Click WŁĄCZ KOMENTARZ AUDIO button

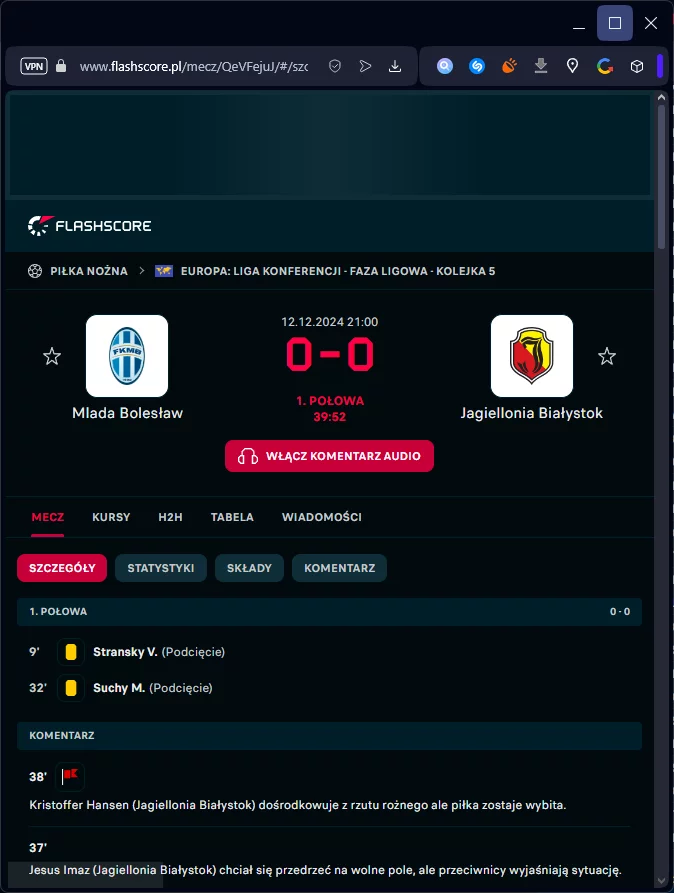pyautogui.click(x=329, y=456)
